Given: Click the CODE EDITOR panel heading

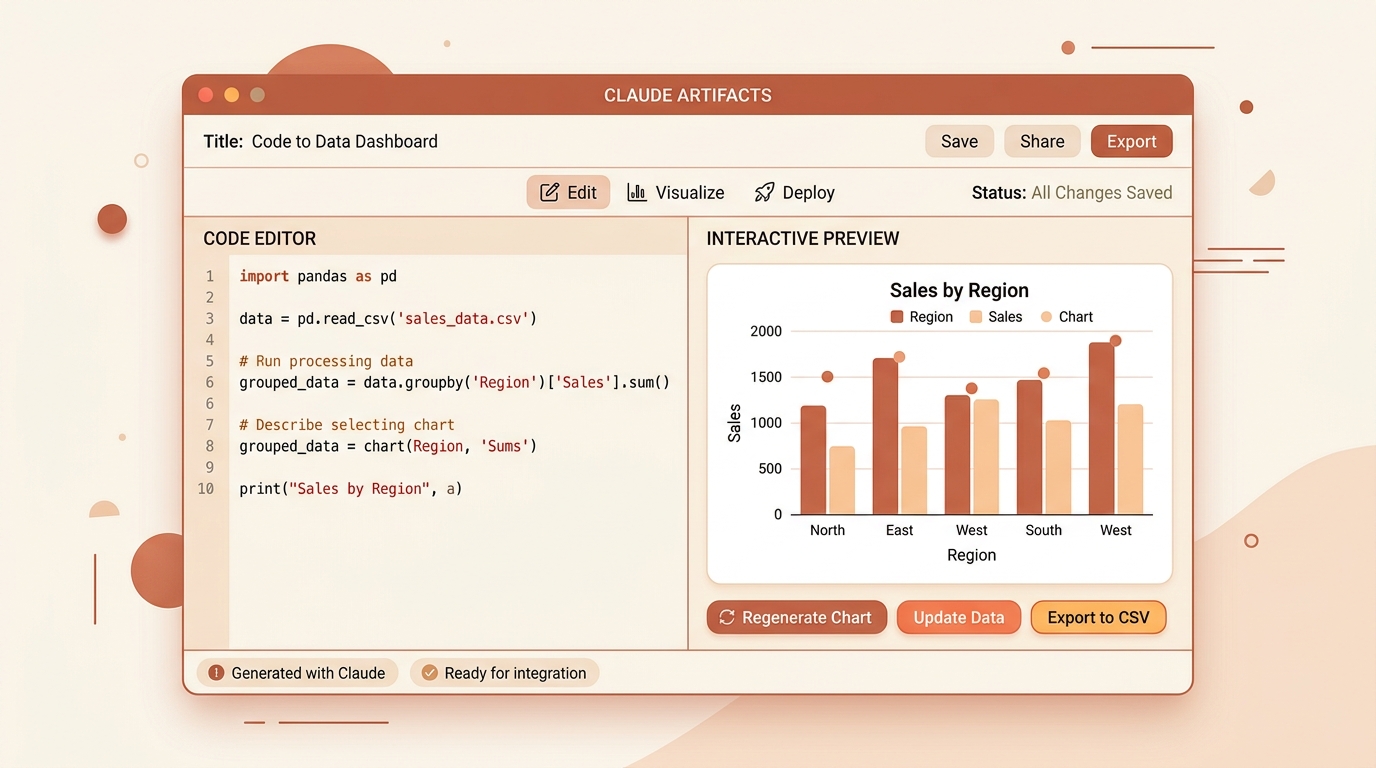Looking at the screenshot, I should [259, 239].
